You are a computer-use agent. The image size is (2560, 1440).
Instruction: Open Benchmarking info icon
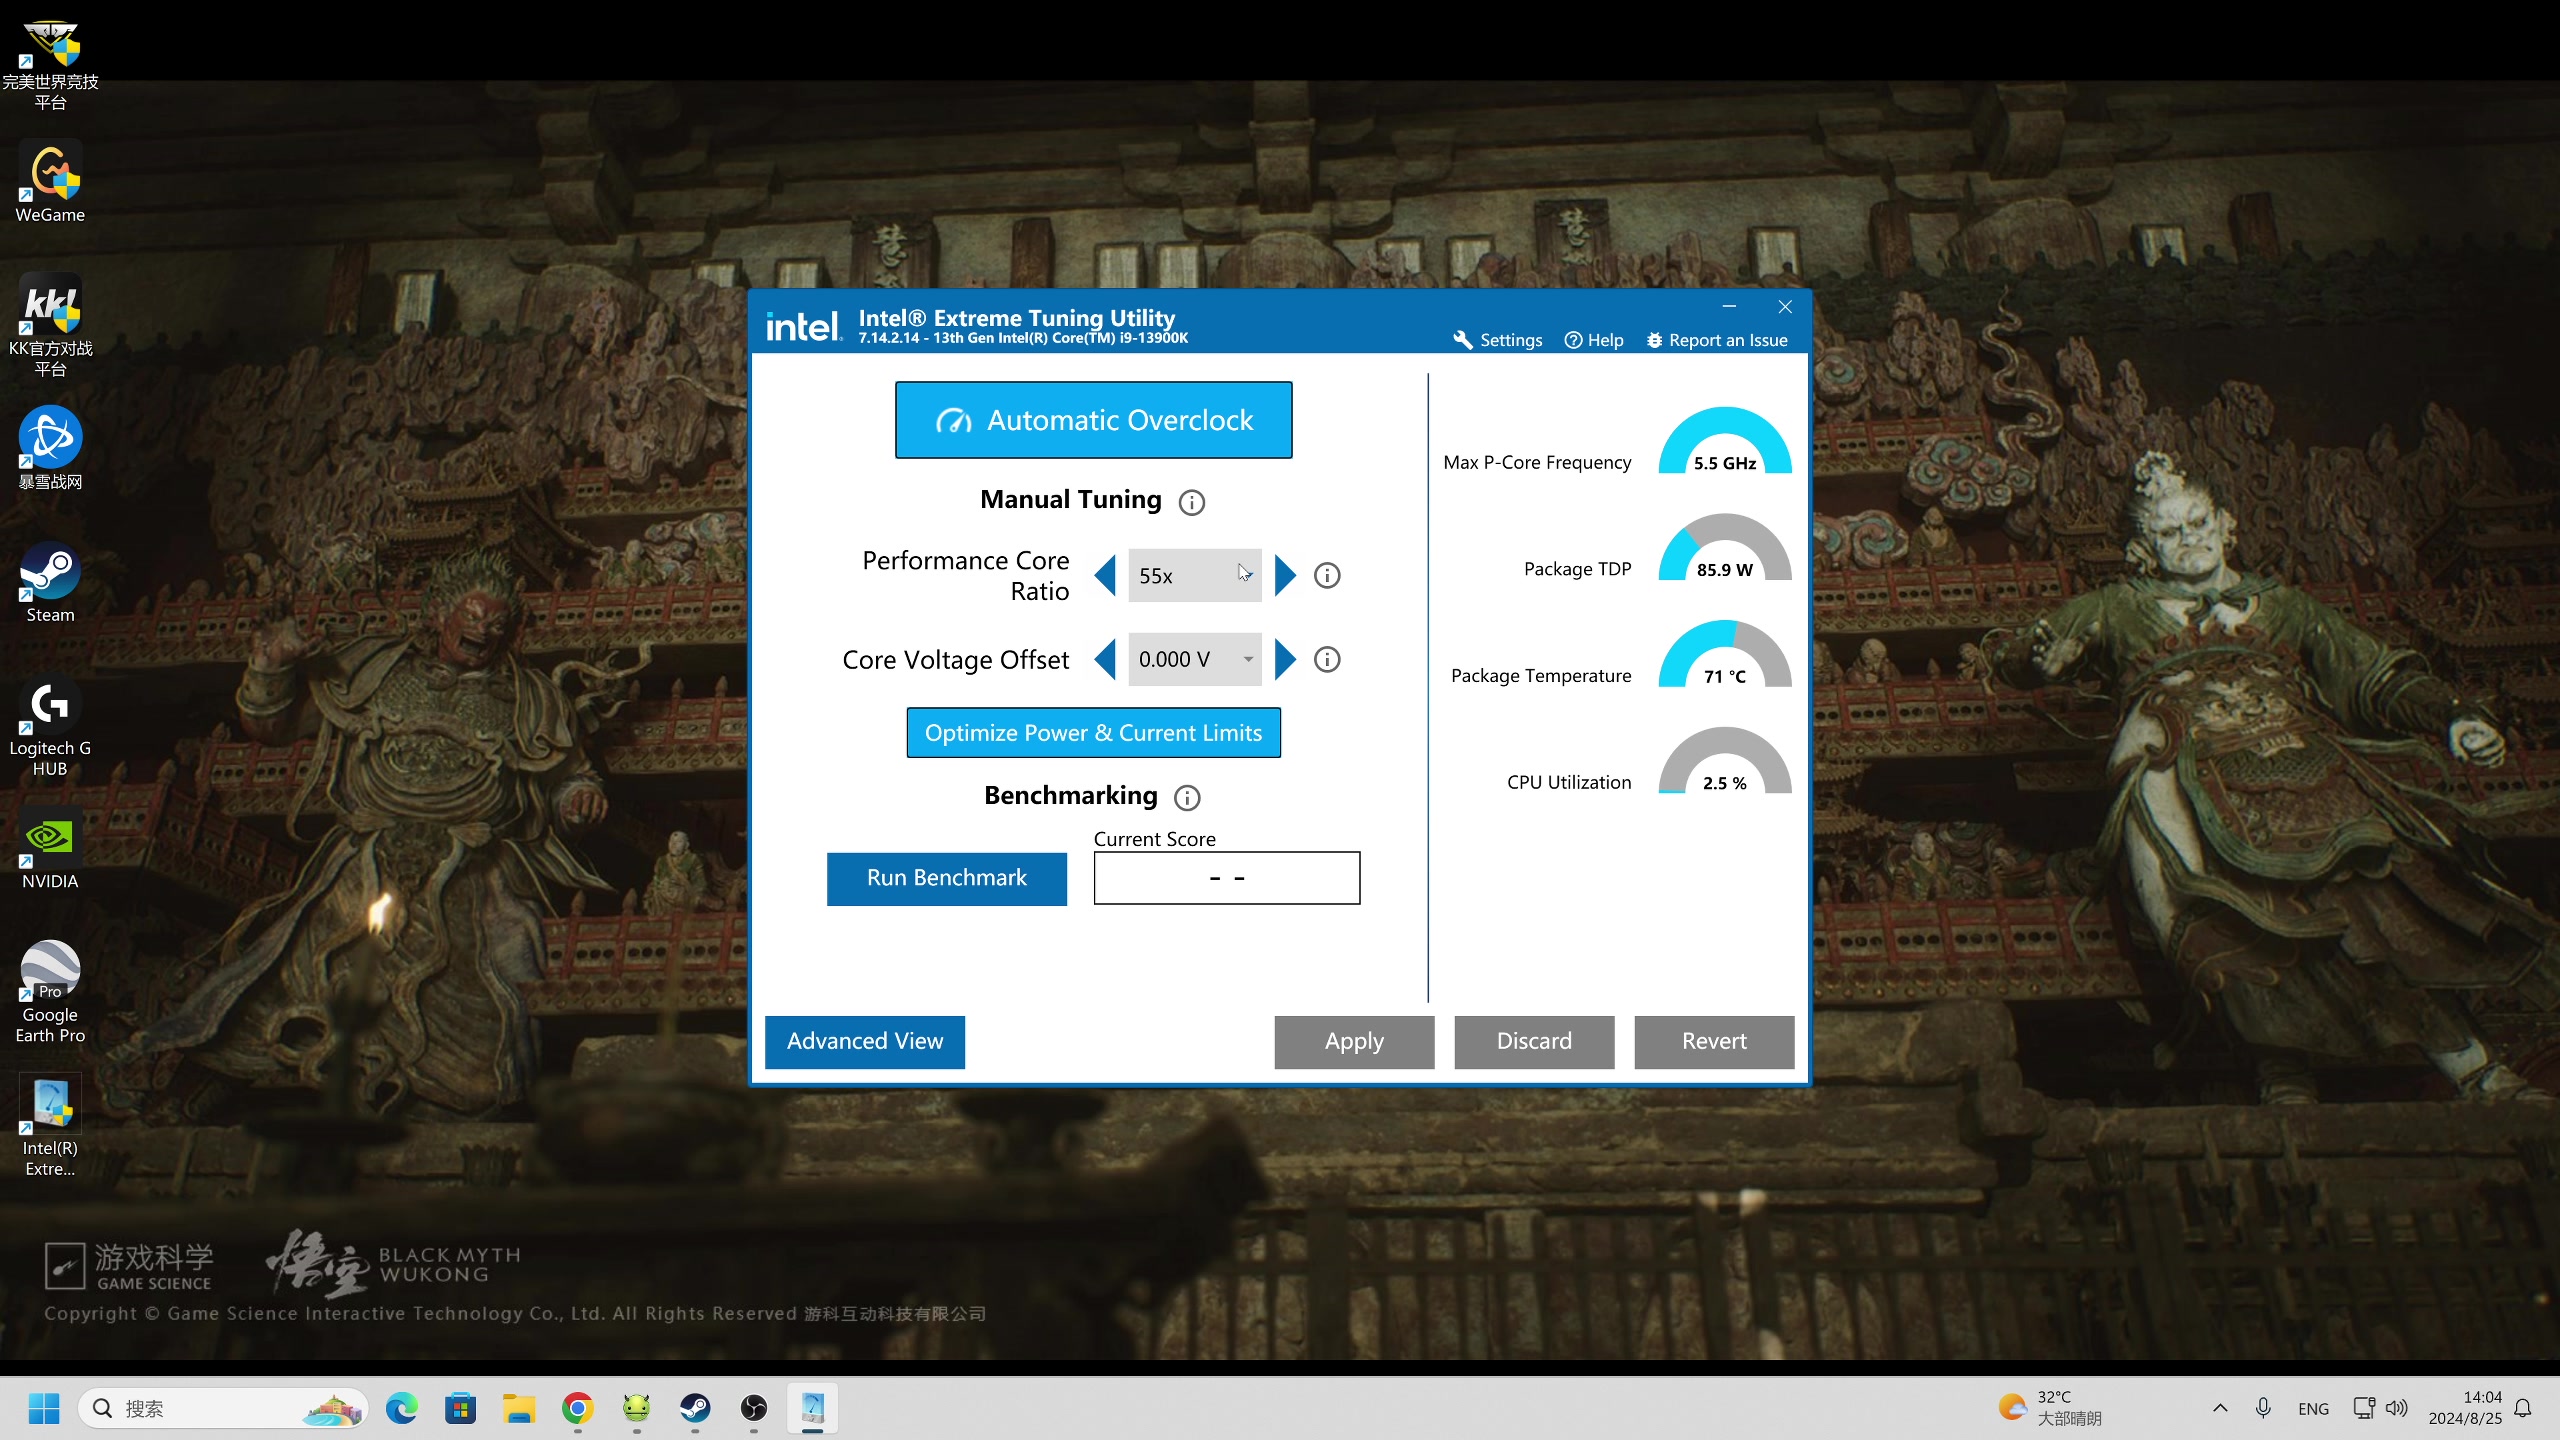[1187, 797]
